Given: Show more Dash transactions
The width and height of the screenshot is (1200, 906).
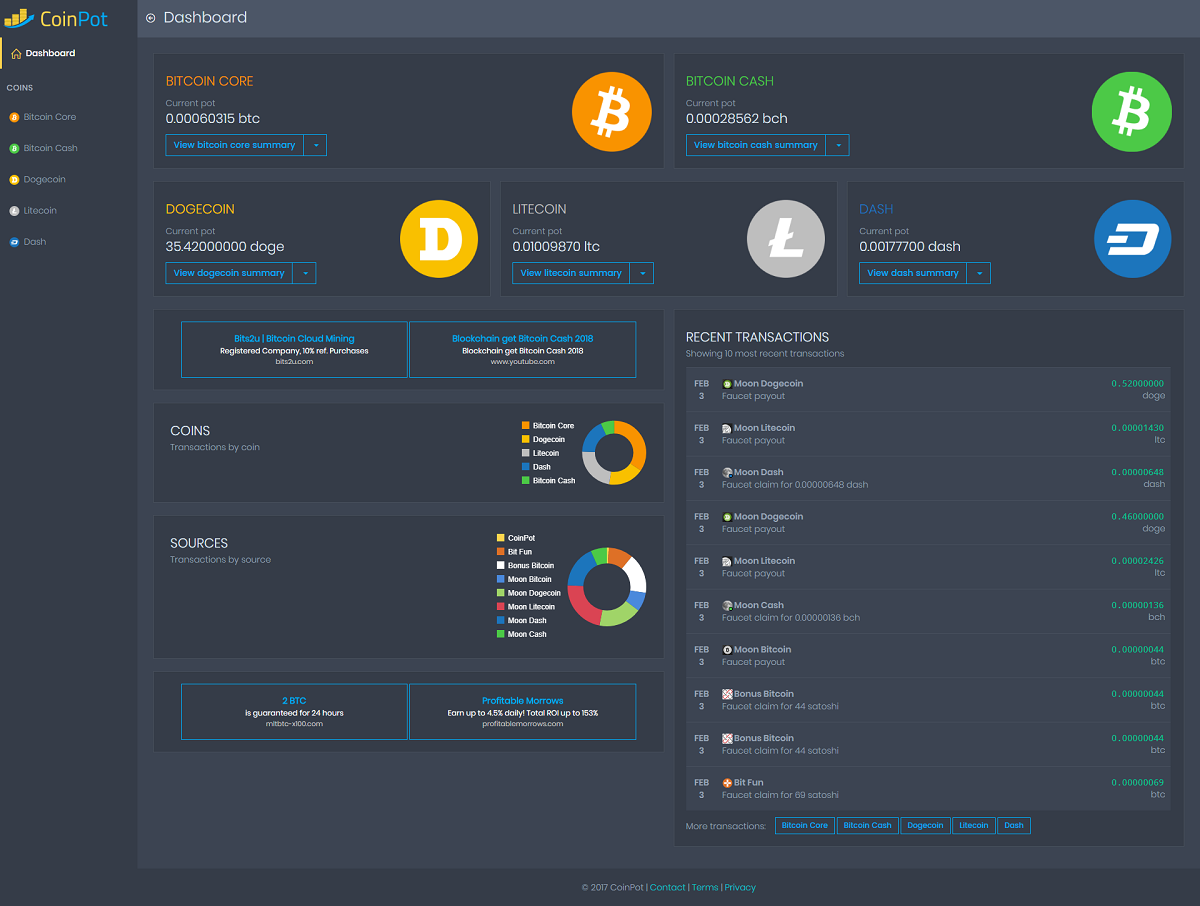Looking at the screenshot, I should tap(1014, 826).
